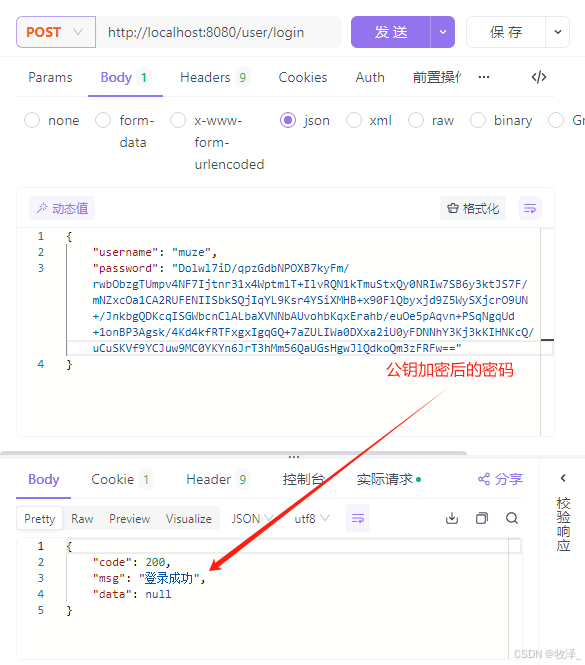This screenshot has height=665, width=585.
Task: Open the 实际请求 actual request tab
Action: pos(389,479)
